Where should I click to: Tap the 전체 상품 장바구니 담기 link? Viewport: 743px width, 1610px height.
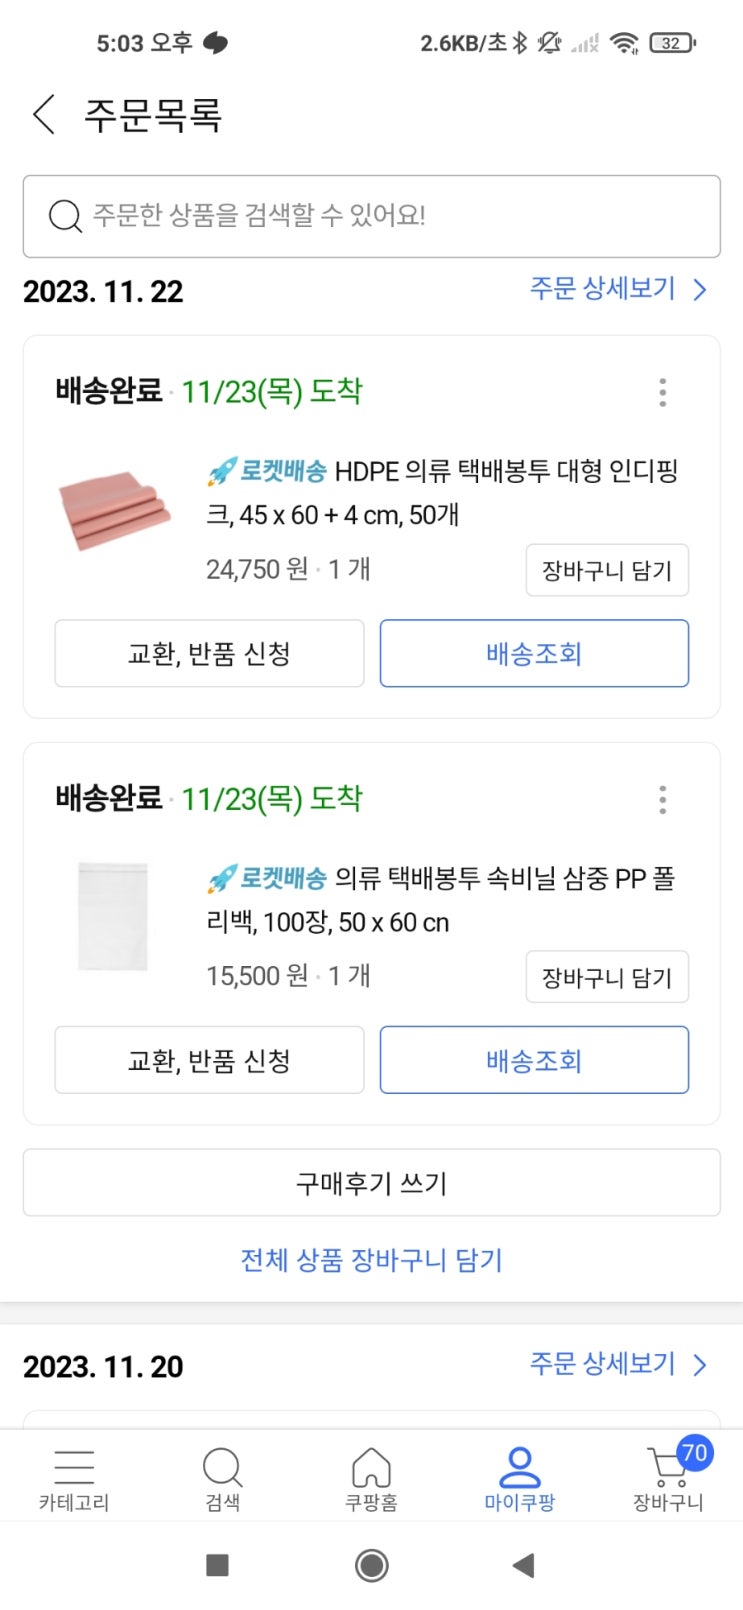click(x=371, y=1260)
